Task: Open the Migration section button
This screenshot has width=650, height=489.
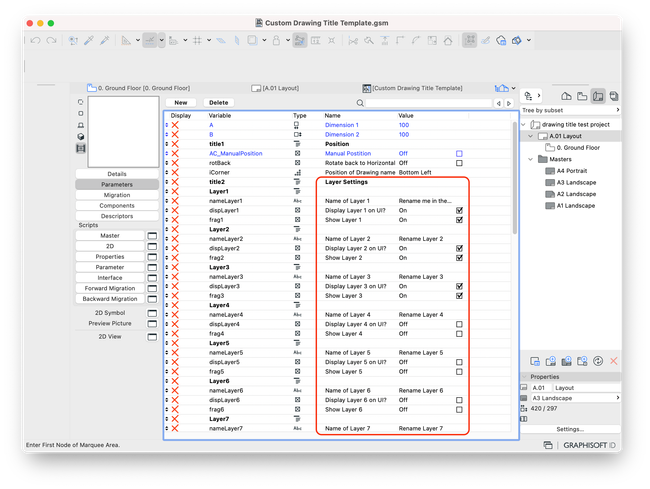Action: 117,195
